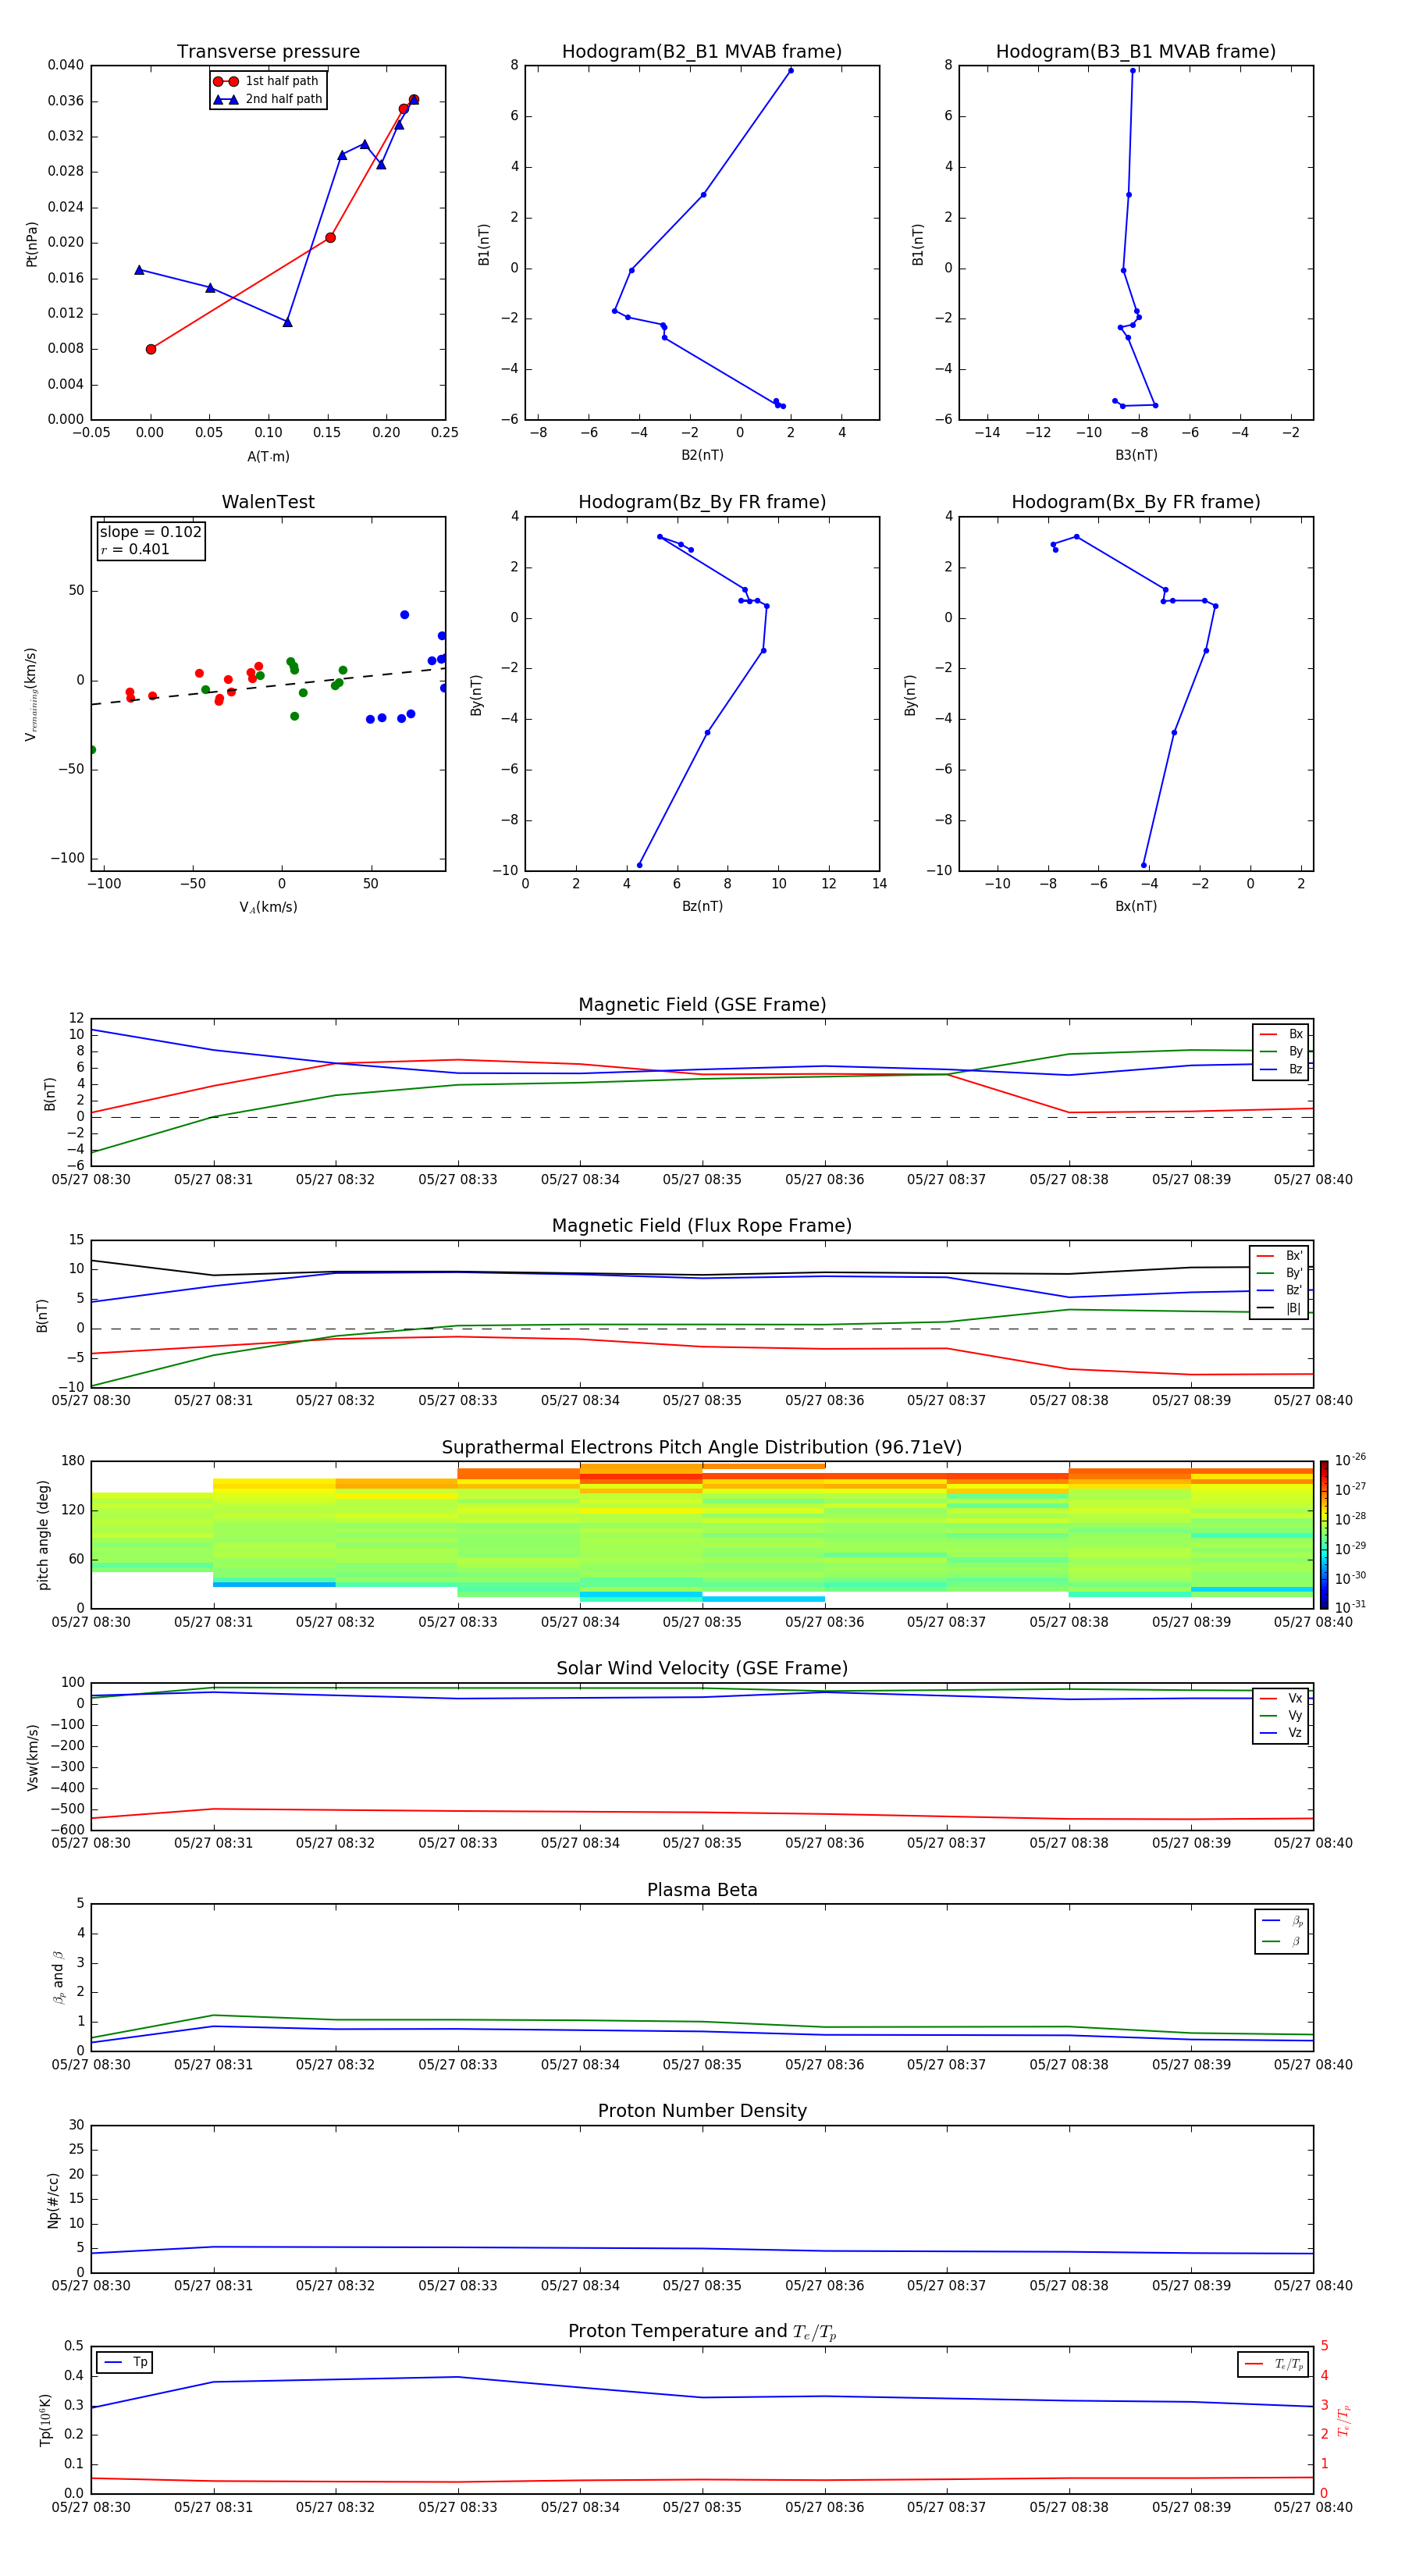Click the "WalenTest" plot title
This screenshot has height=2576, width=1405.
point(268,502)
